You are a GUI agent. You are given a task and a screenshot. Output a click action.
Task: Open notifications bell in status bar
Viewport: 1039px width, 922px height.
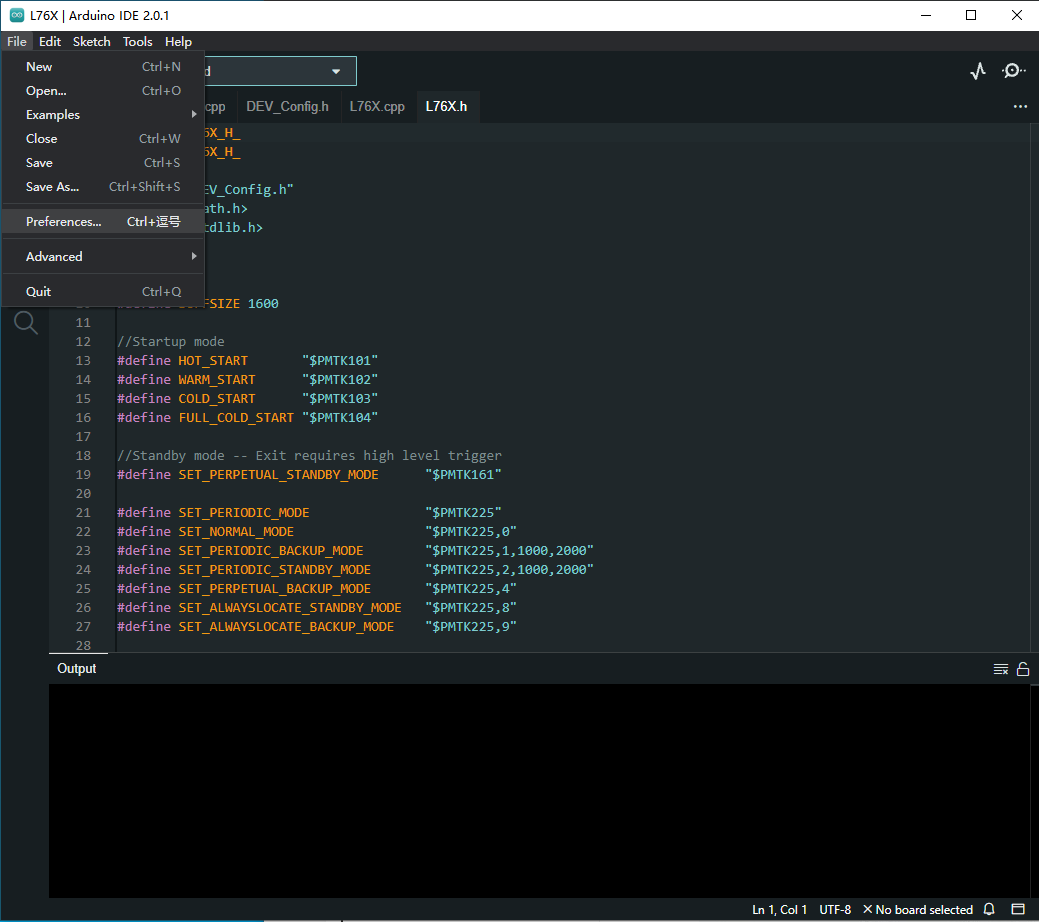pyautogui.click(x=989, y=909)
